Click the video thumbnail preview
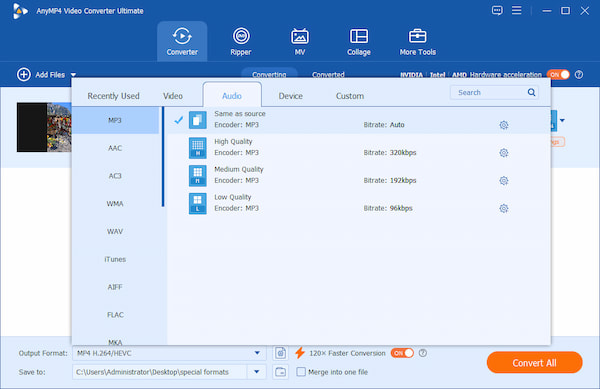 pyautogui.click(x=44, y=127)
